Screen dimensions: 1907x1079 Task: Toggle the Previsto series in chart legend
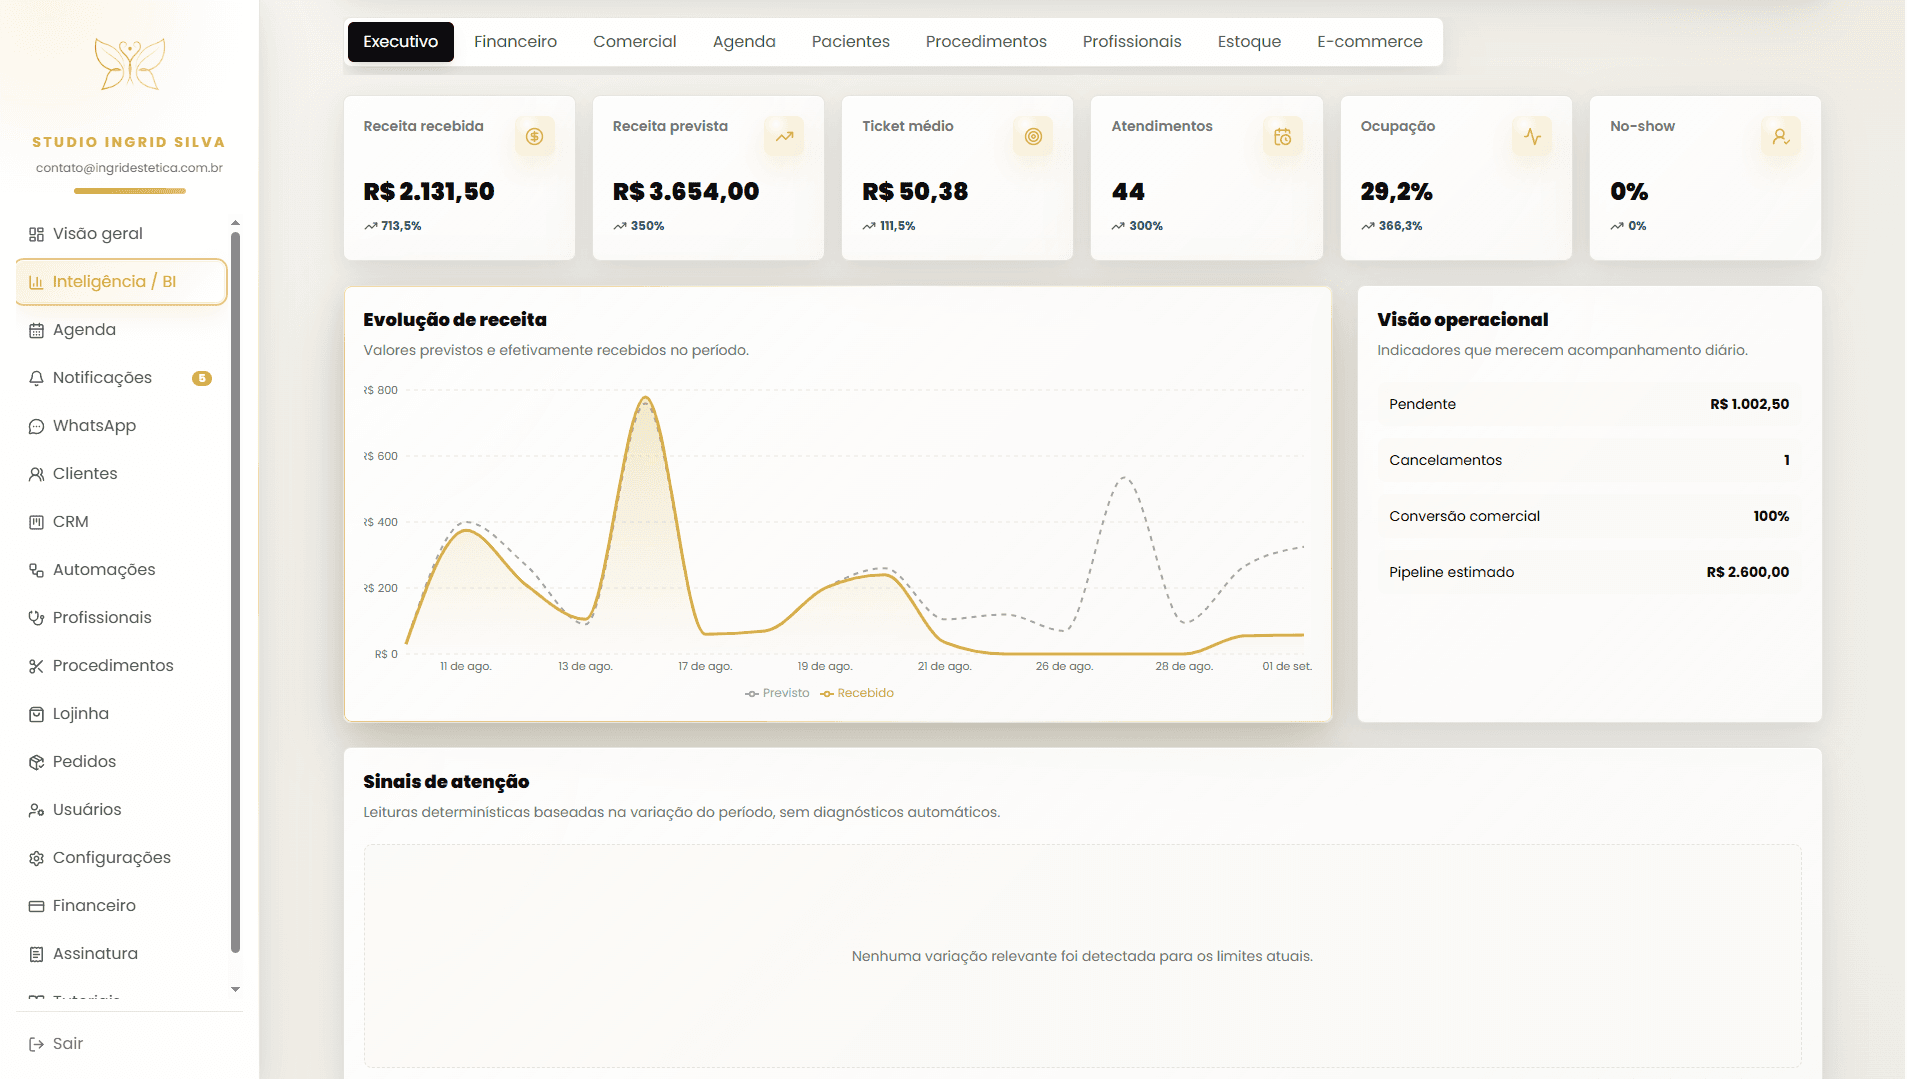tap(777, 693)
